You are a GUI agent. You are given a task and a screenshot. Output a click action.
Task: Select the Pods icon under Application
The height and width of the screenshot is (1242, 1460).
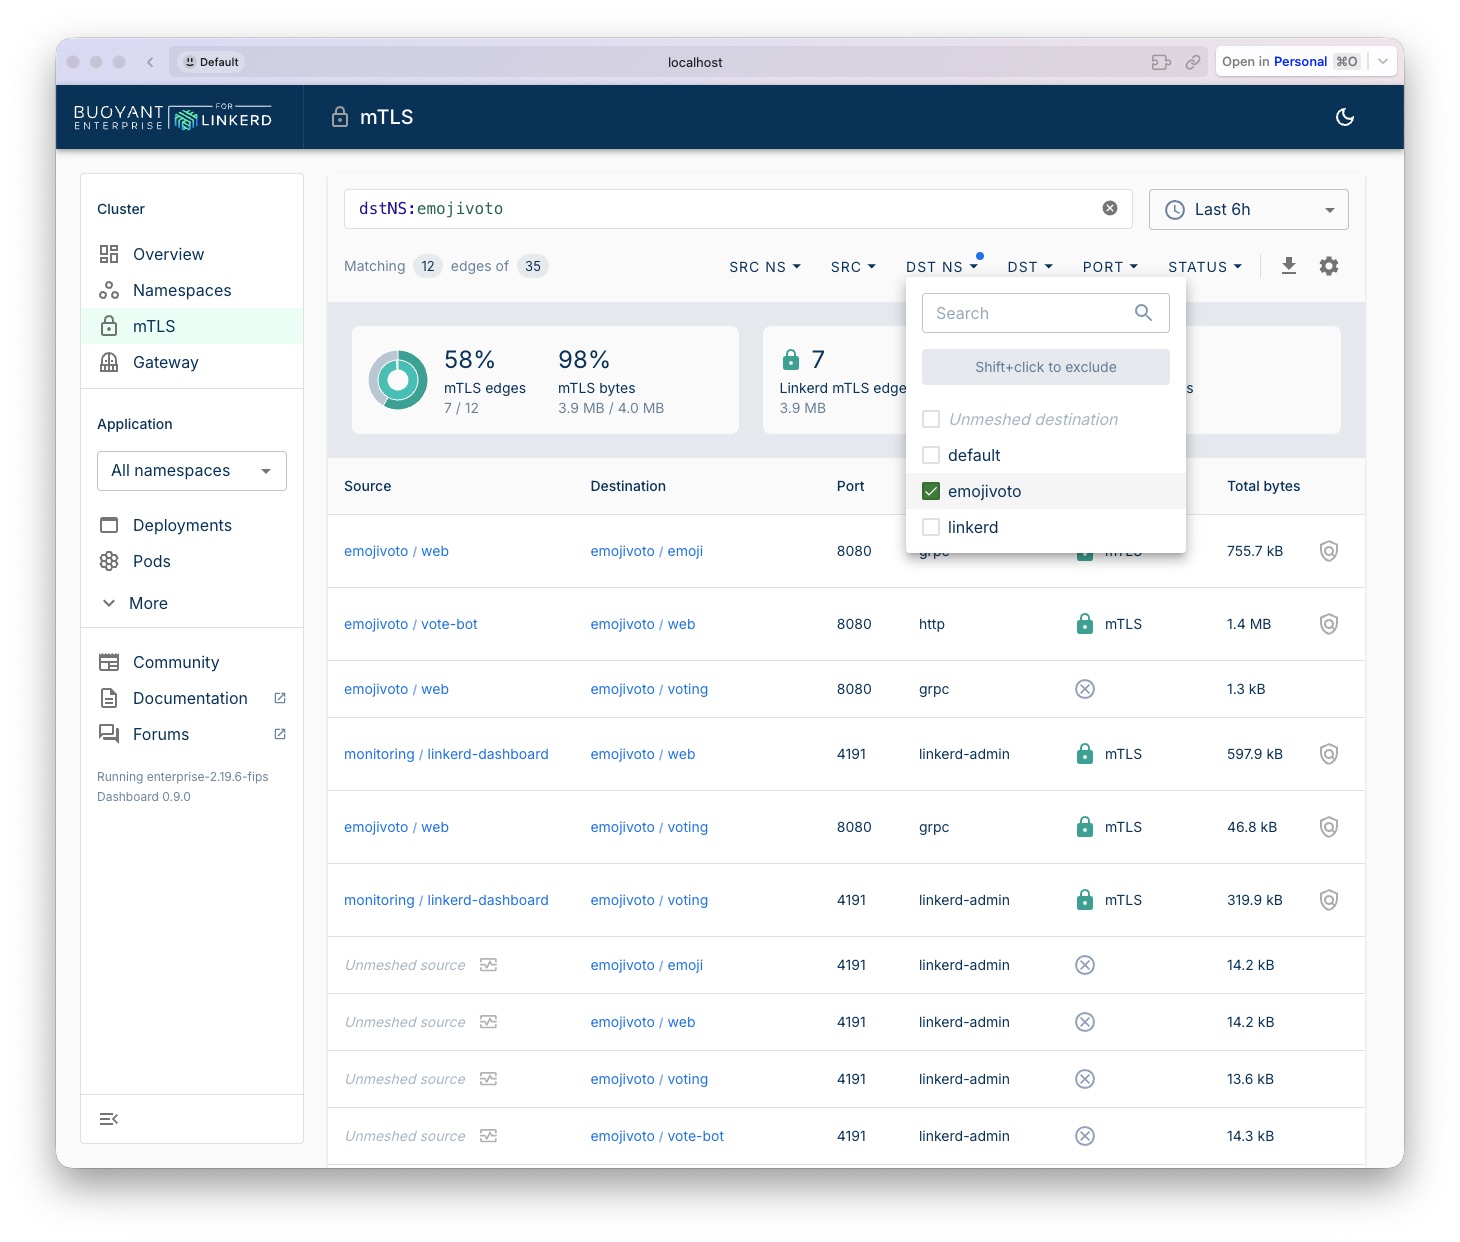pos(109,561)
